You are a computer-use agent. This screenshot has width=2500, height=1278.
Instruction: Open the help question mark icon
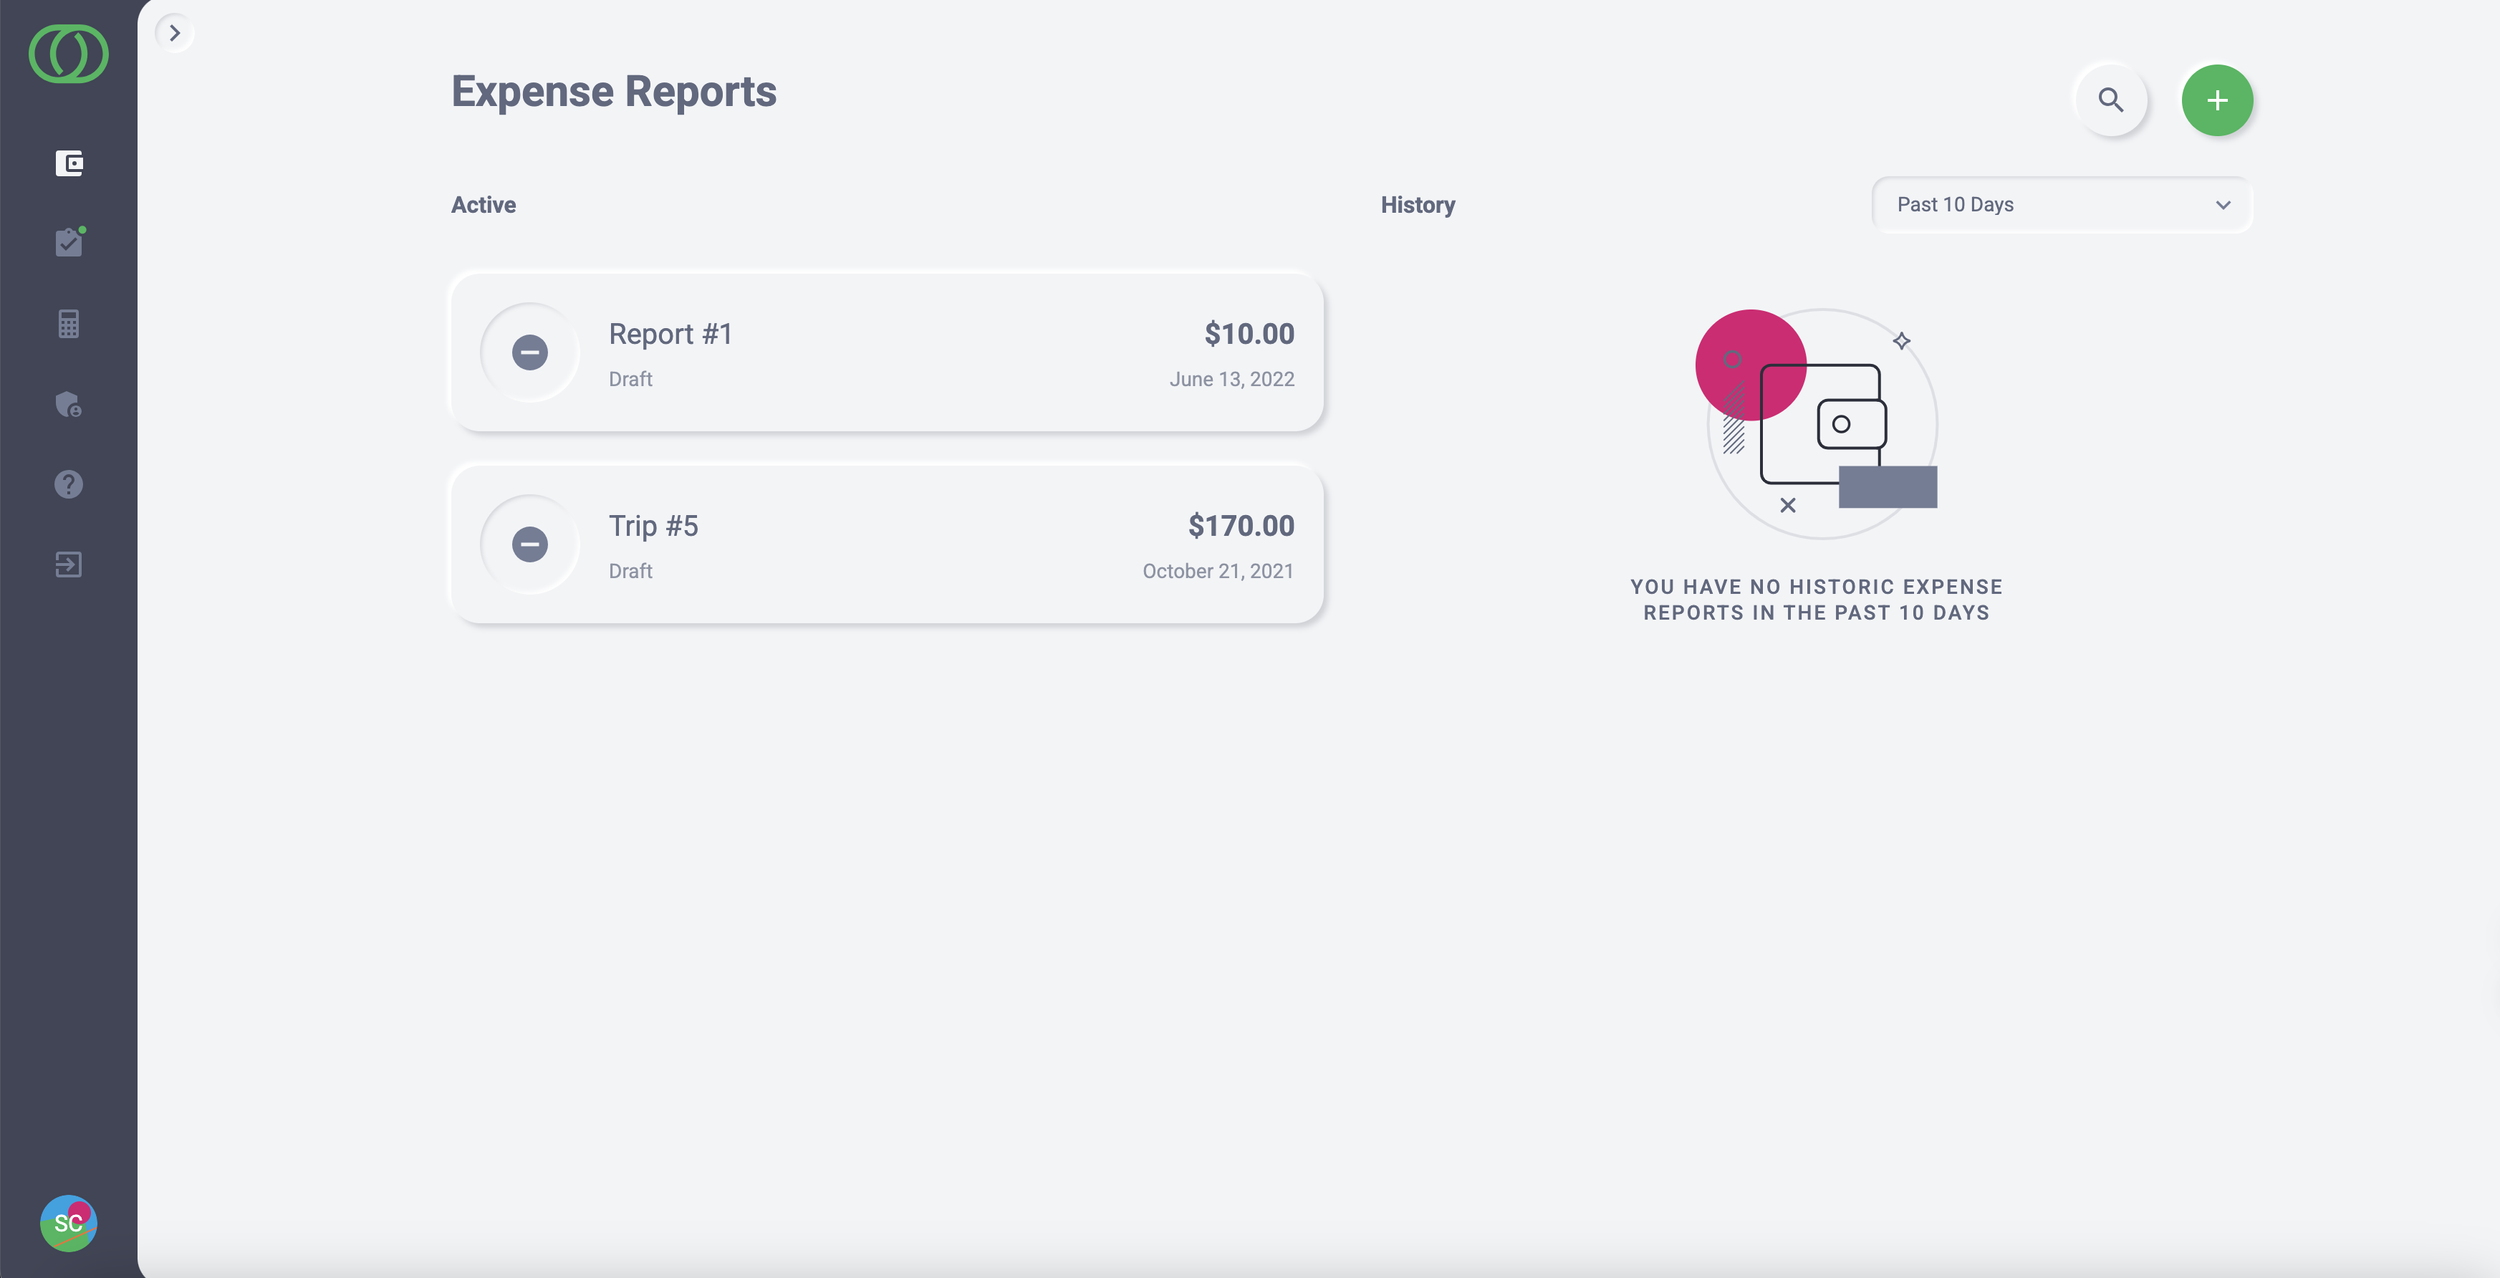[68, 484]
